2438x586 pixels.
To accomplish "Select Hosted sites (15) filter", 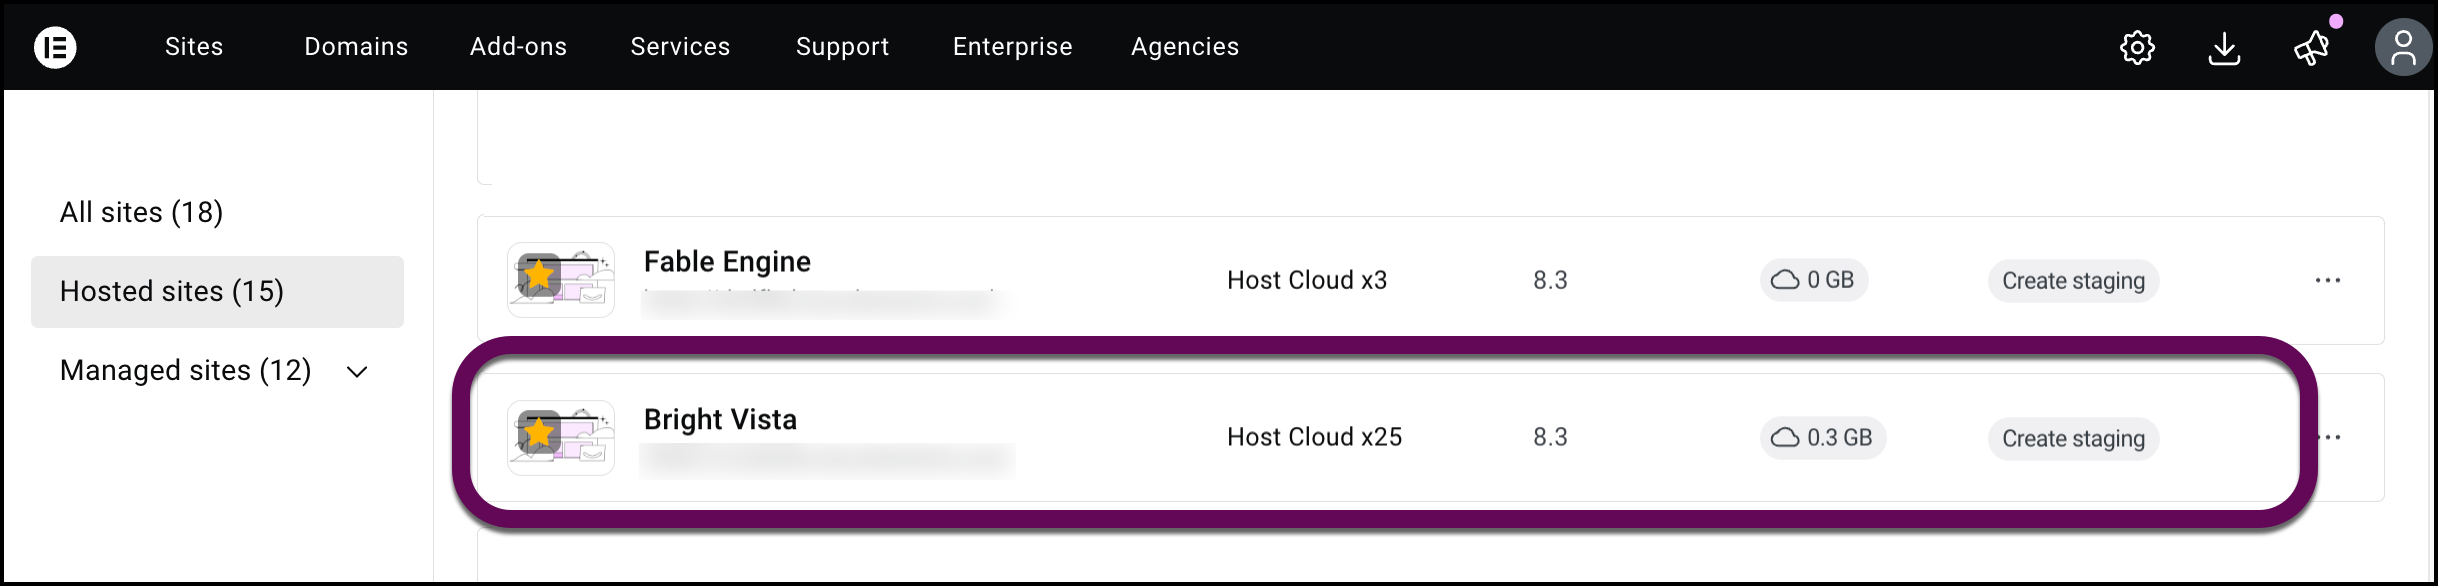I will (172, 291).
